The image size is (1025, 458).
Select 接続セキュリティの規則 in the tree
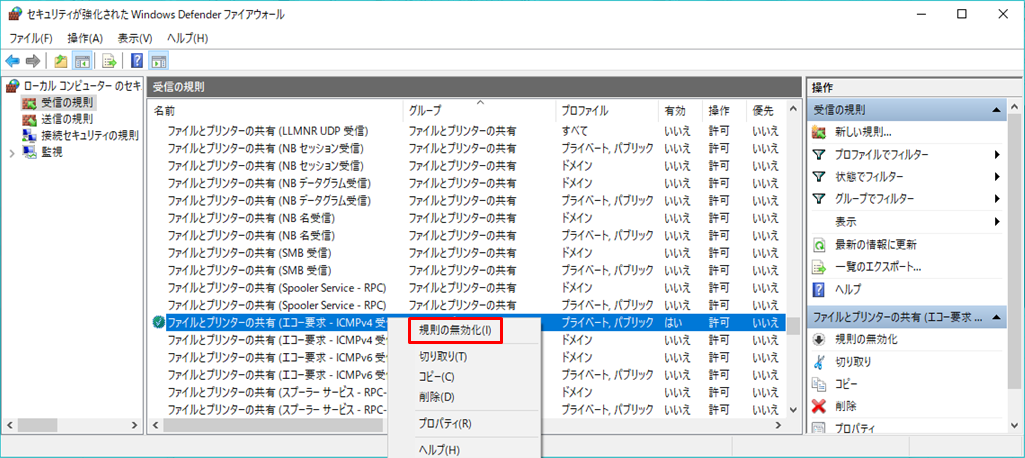(90, 135)
